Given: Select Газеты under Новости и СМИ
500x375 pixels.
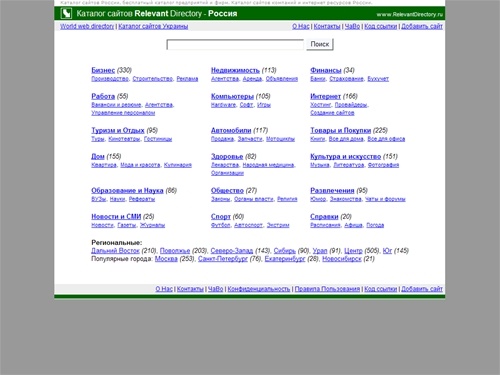Looking at the screenshot, I should [127, 225].
